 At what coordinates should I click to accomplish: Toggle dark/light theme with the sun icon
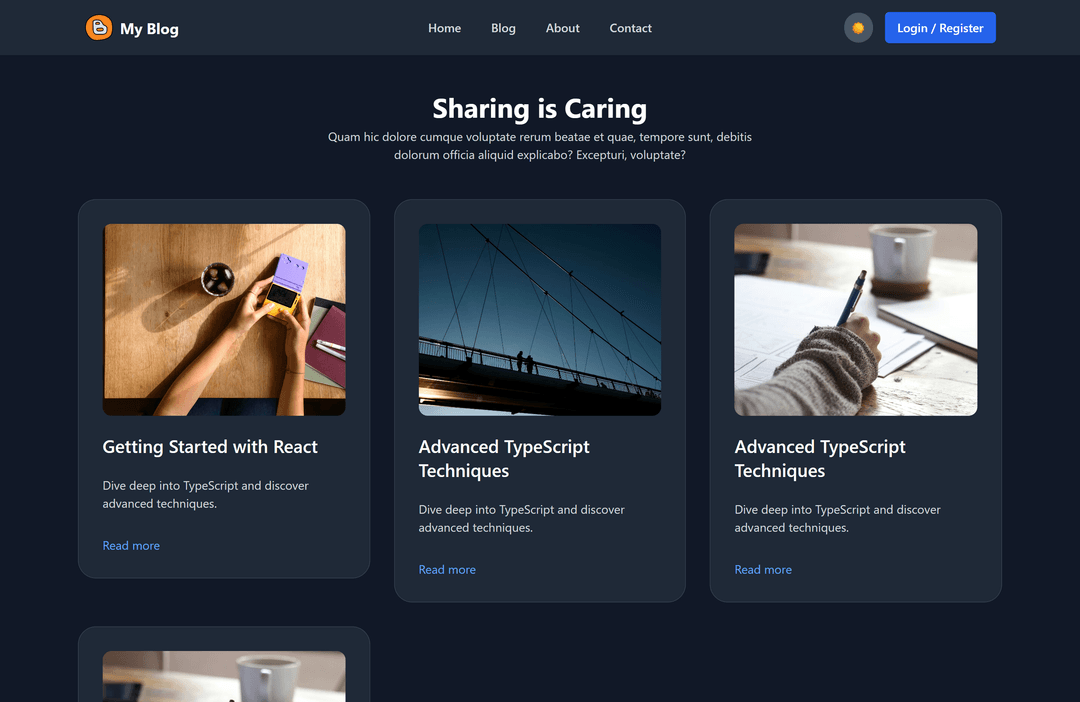(858, 27)
